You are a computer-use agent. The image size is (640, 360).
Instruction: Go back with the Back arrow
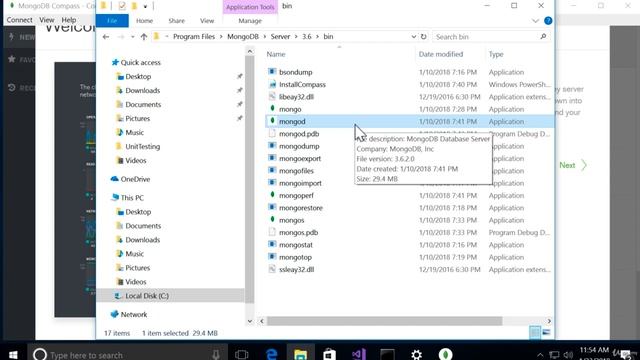coord(106,37)
